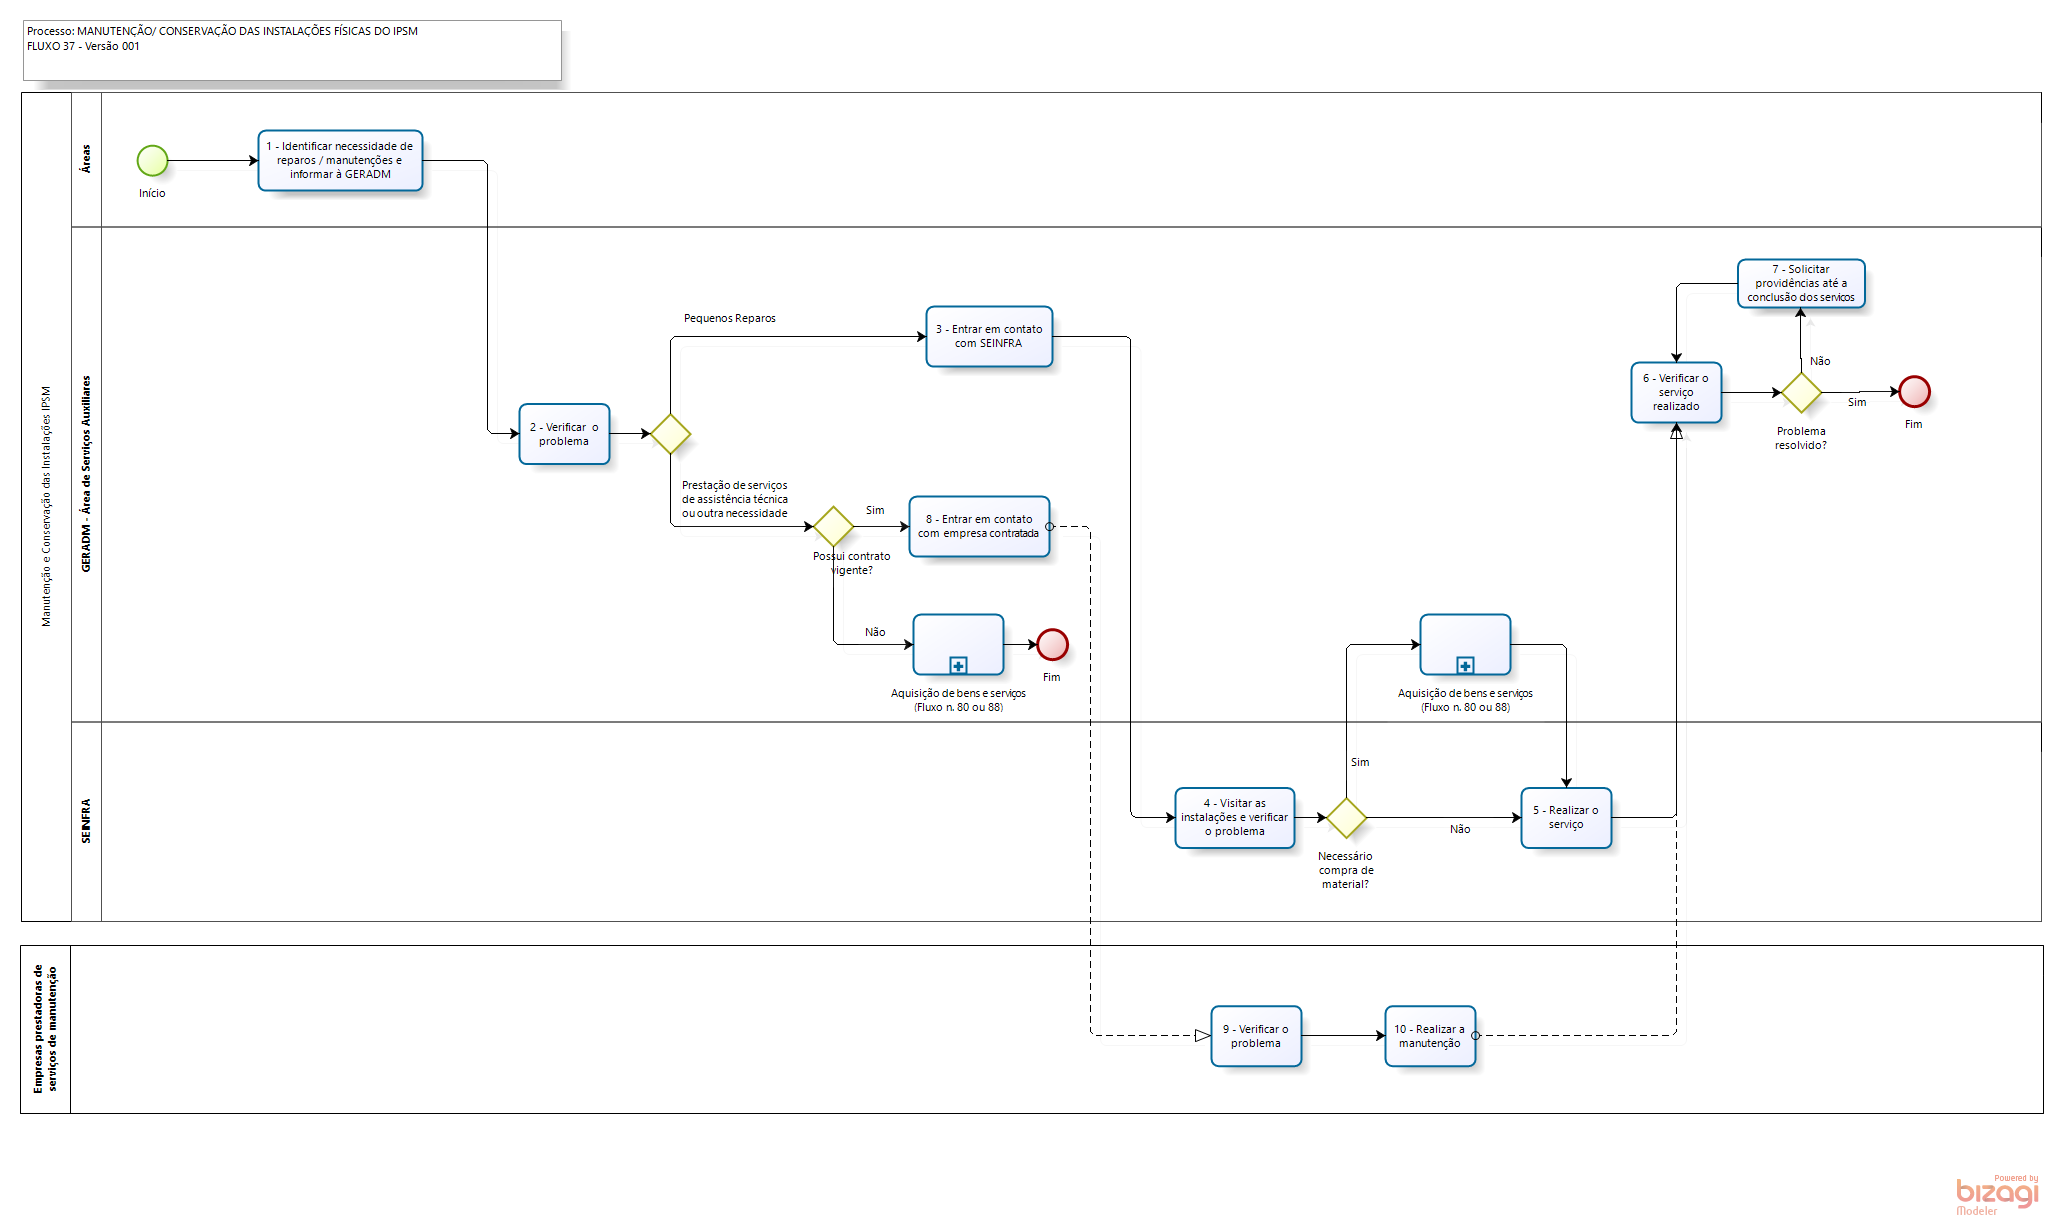The height and width of the screenshot is (1226, 2063).
Task: Select task '7 - Solicitar providências'
Action: (1800, 284)
